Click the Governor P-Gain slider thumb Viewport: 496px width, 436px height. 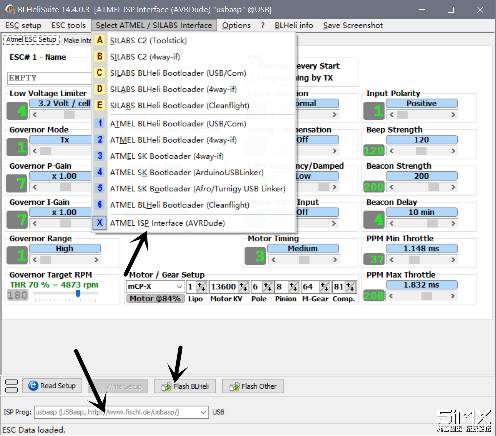65,187
